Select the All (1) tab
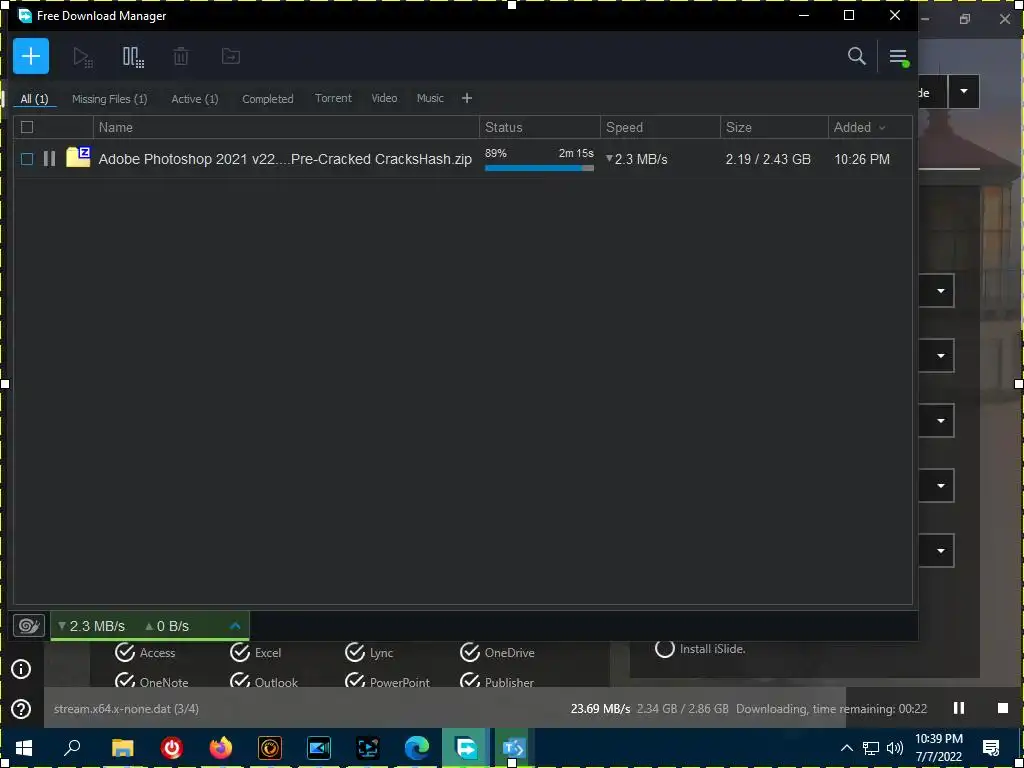Image resolution: width=1024 pixels, height=768 pixels. click(35, 99)
